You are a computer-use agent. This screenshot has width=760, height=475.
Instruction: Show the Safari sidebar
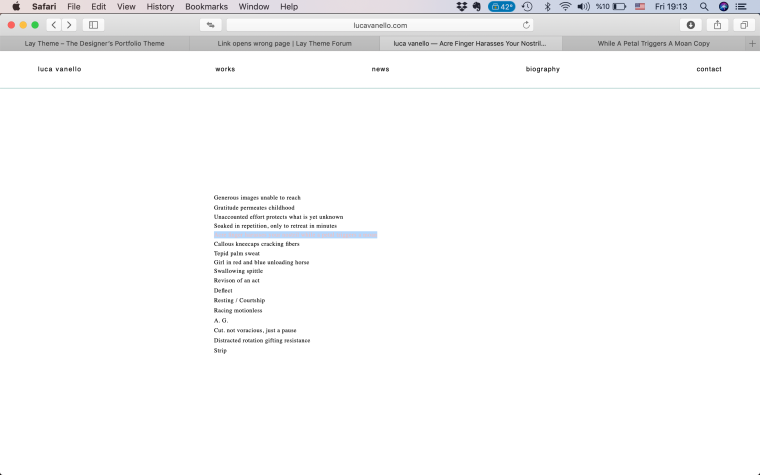[x=94, y=25]
